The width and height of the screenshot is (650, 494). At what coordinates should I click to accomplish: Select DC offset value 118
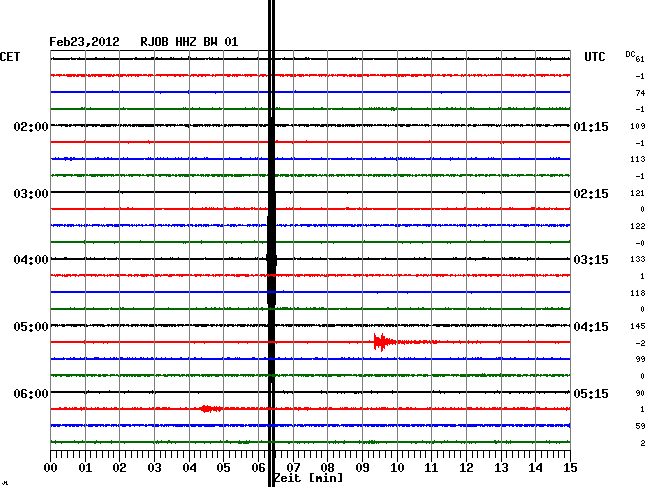[638, 293]
